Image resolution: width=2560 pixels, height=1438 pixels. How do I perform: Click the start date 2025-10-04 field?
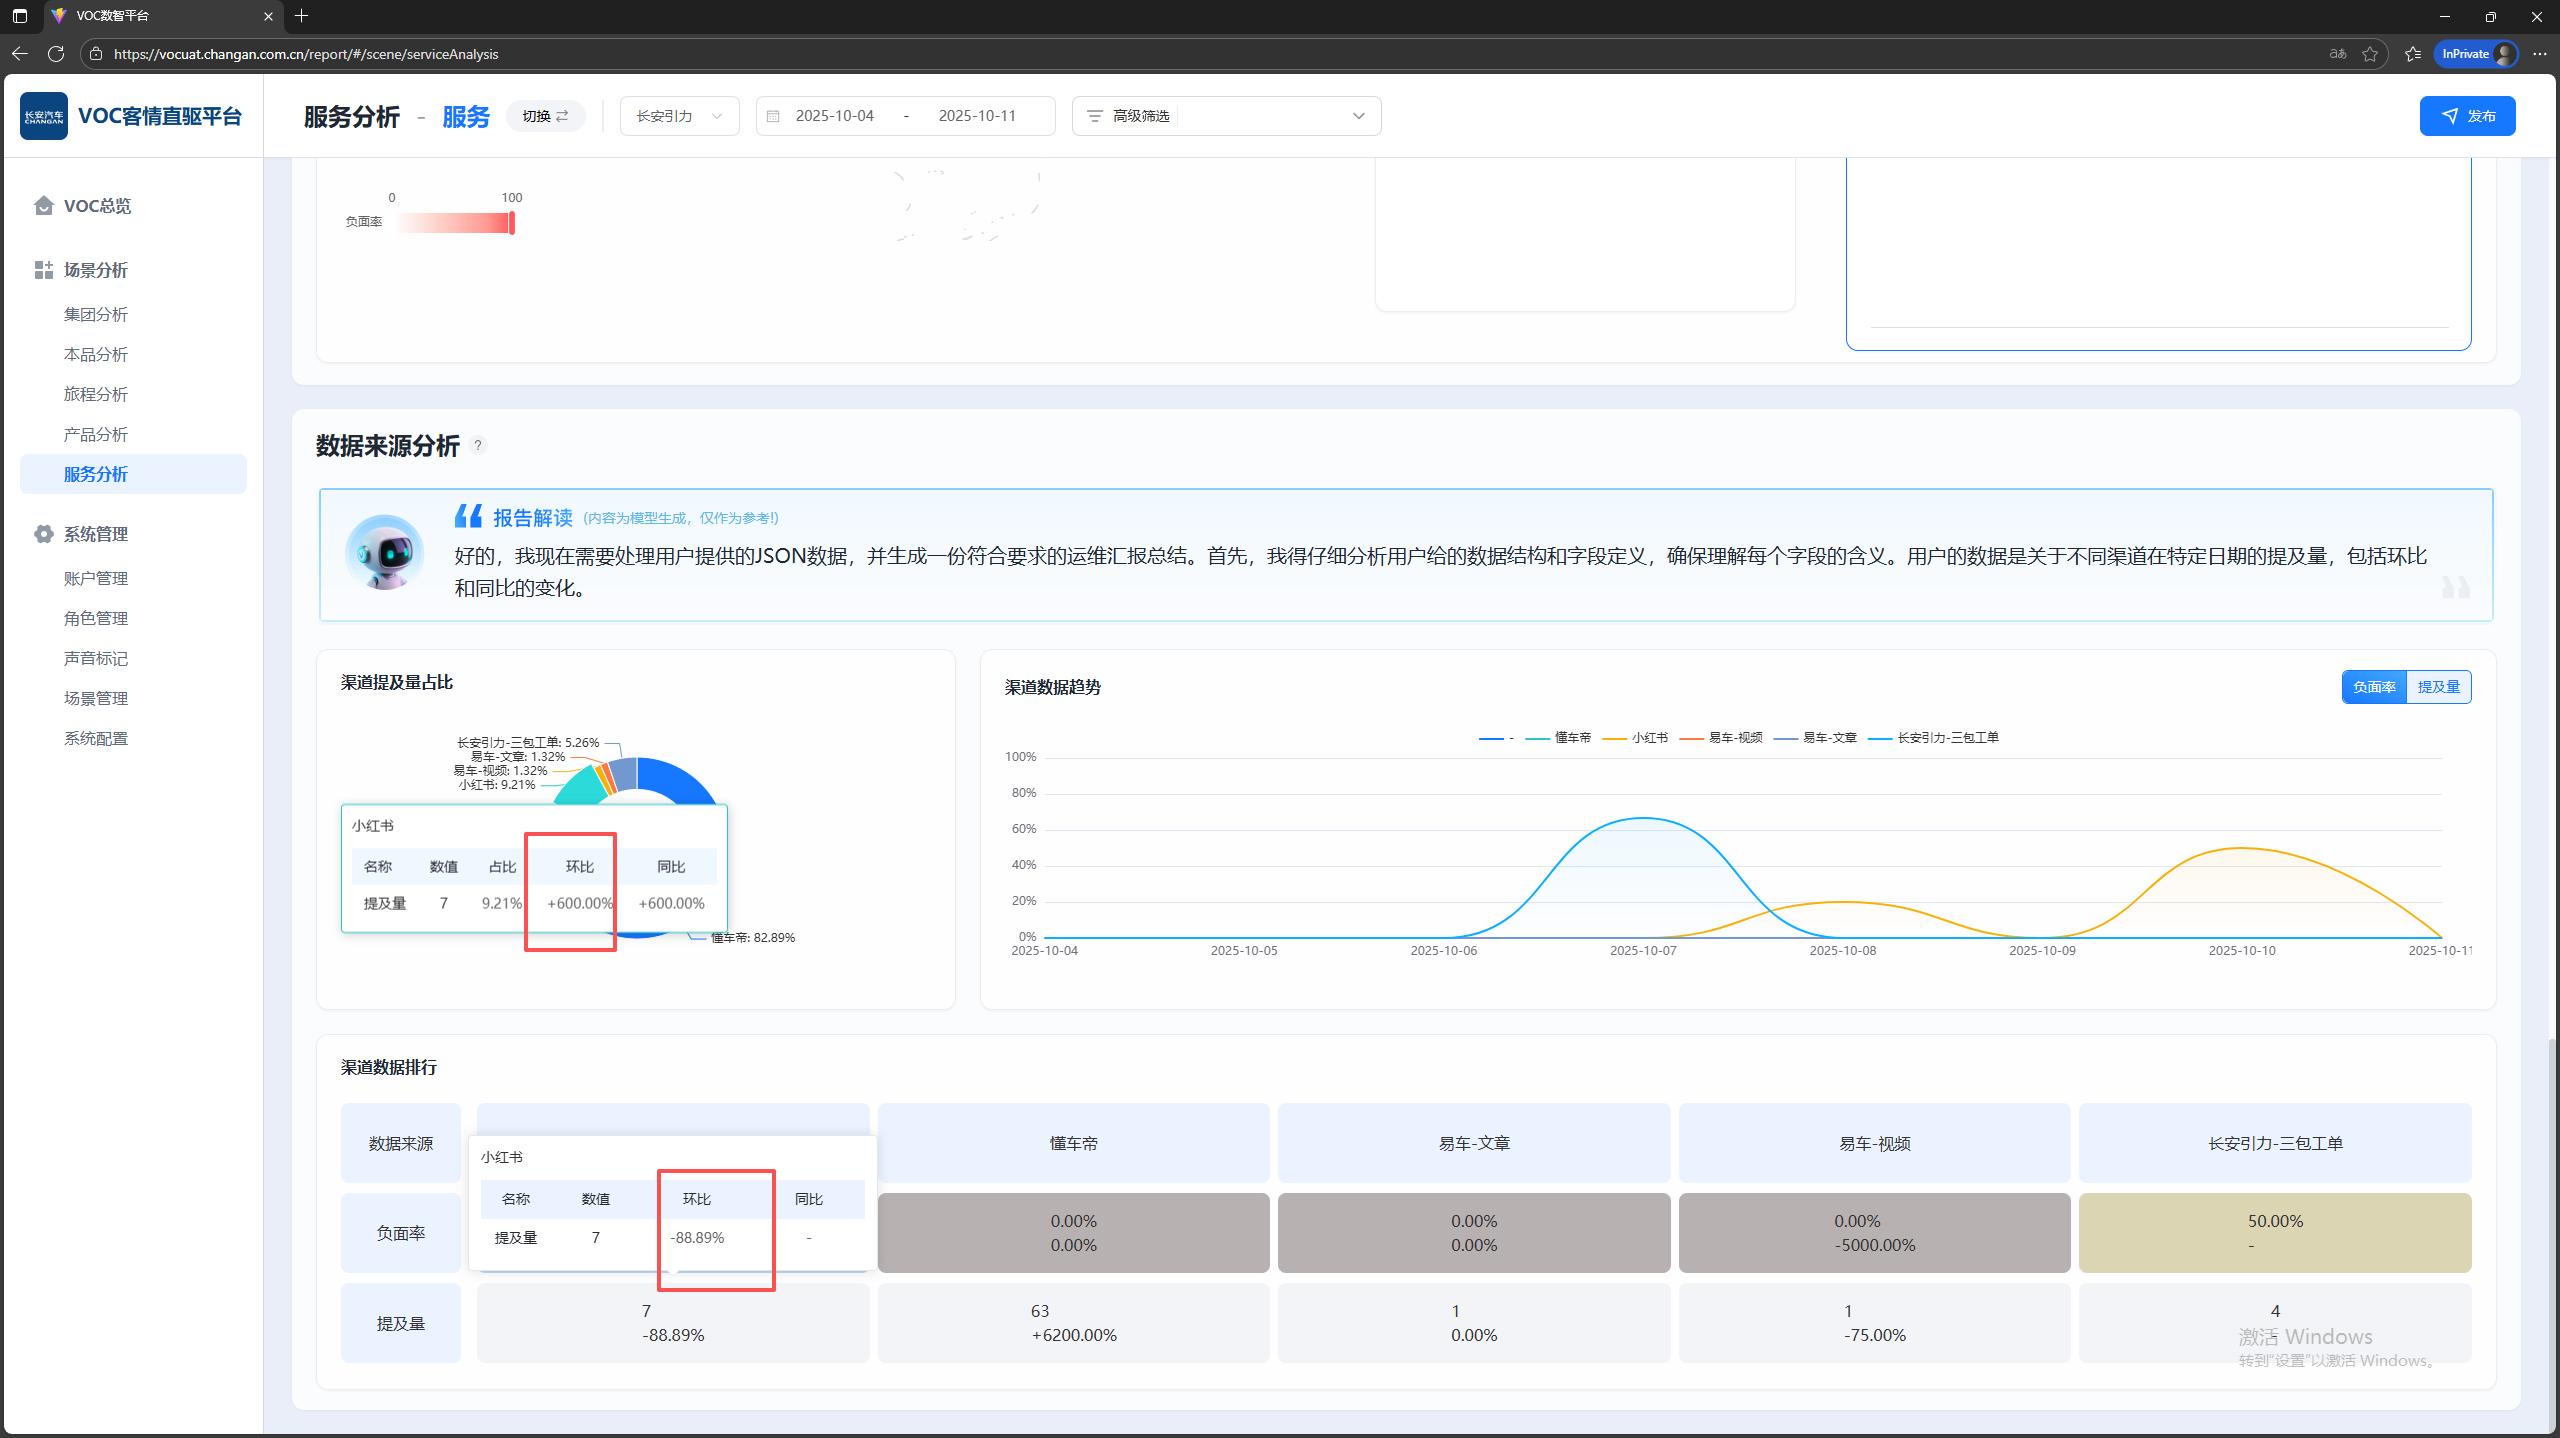pos(834,116)
